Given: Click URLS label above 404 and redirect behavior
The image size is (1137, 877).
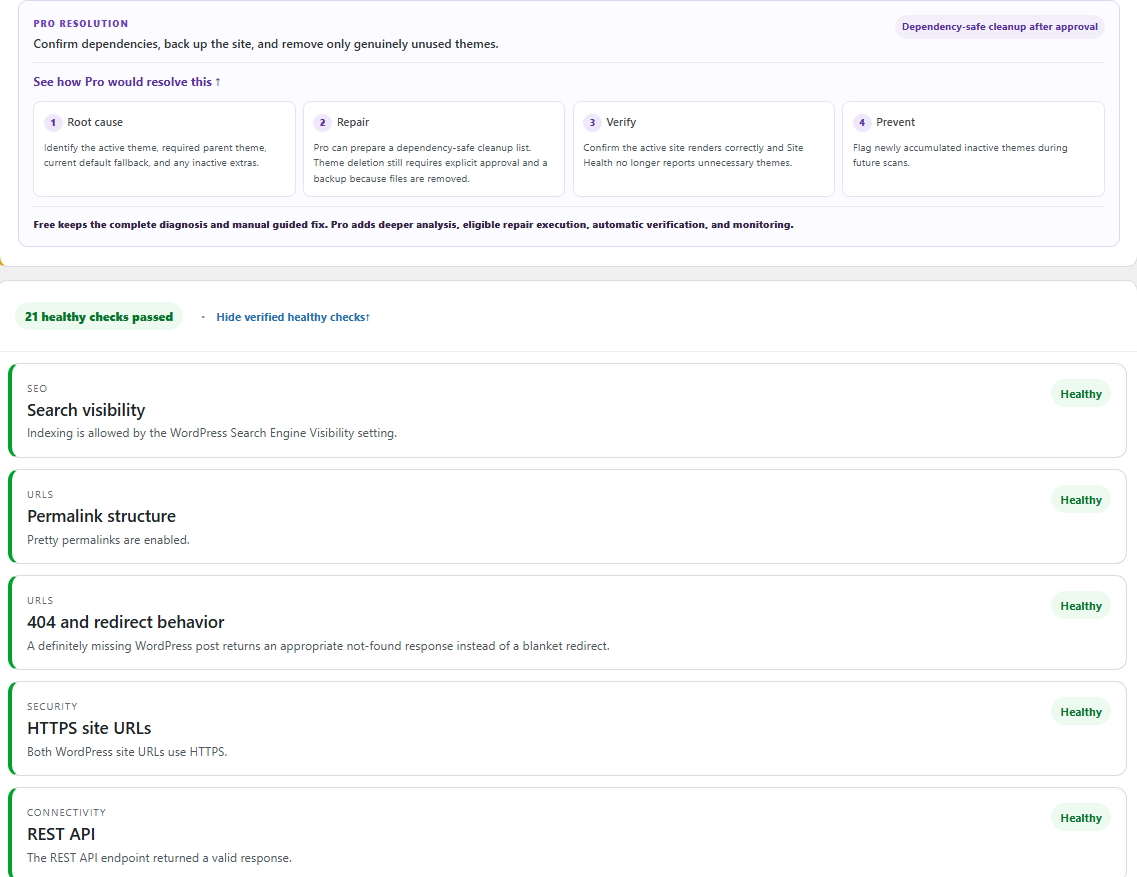Looking at the screenshot, I should [40, 601].
